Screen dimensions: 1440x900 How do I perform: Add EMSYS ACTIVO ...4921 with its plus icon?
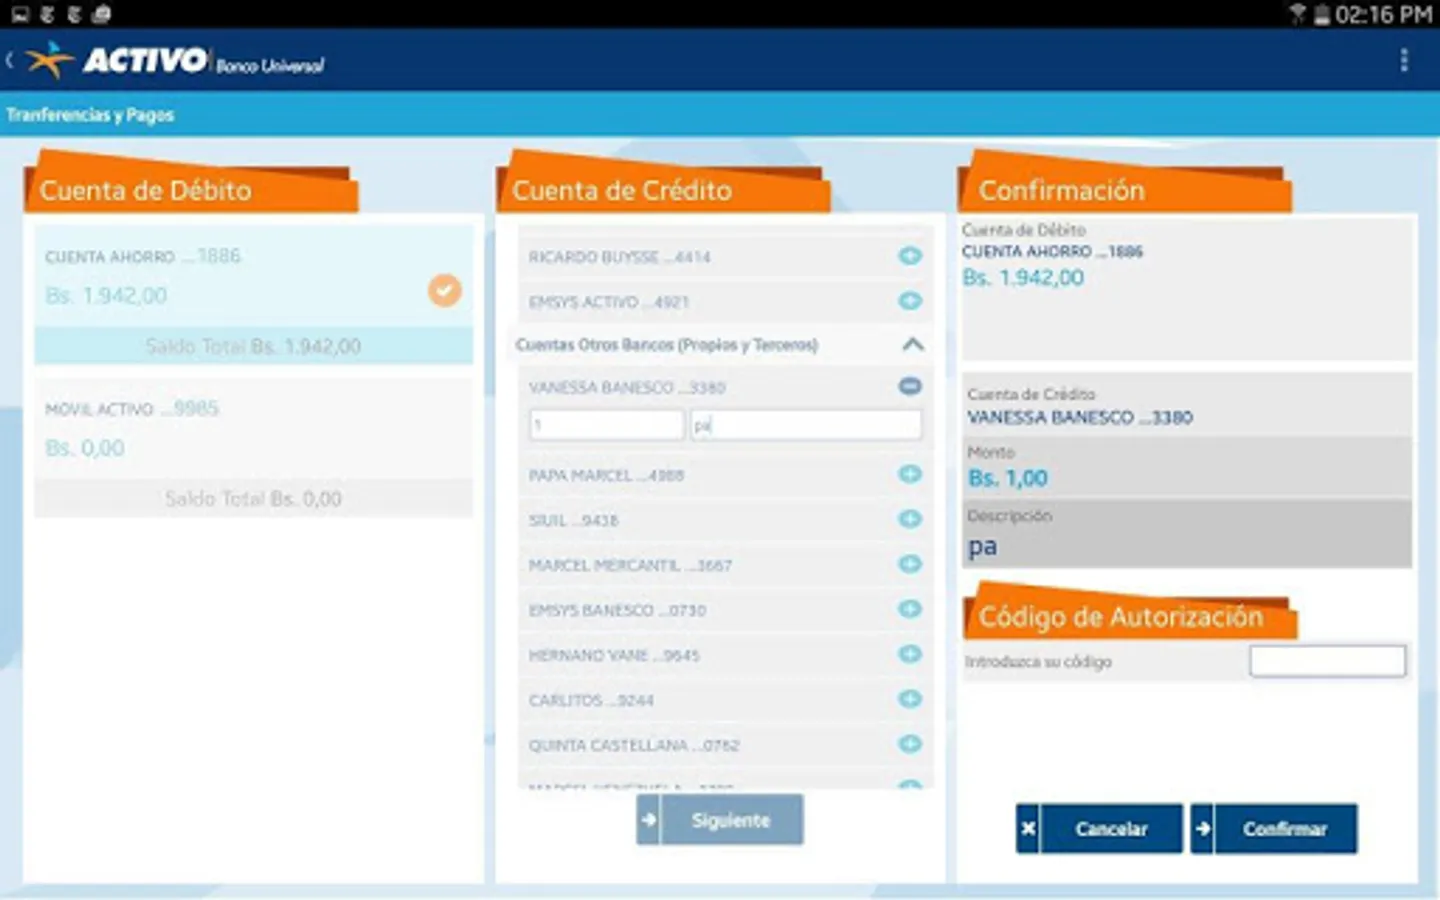(x=910, y=301)
